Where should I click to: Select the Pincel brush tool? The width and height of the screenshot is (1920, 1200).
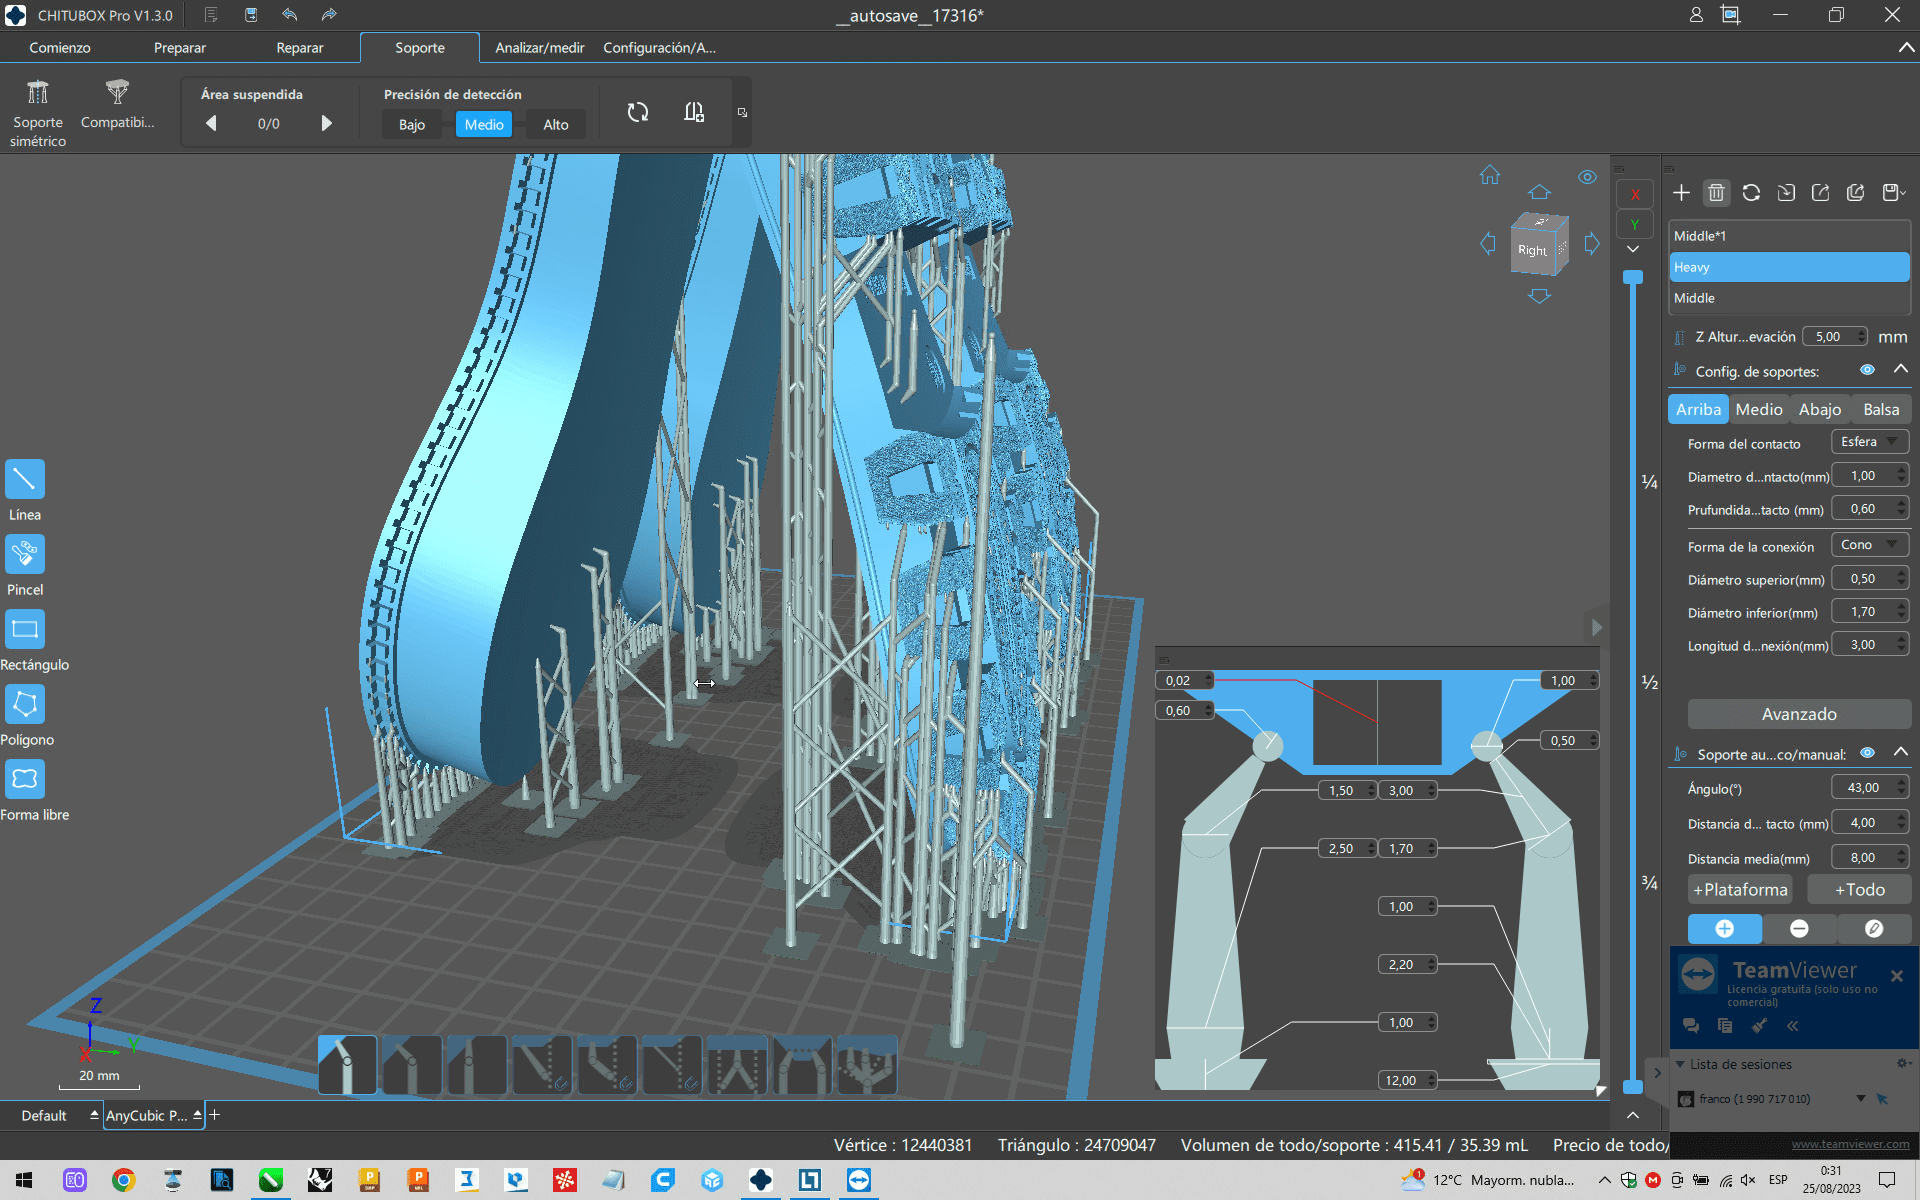(x=25, y=554)
